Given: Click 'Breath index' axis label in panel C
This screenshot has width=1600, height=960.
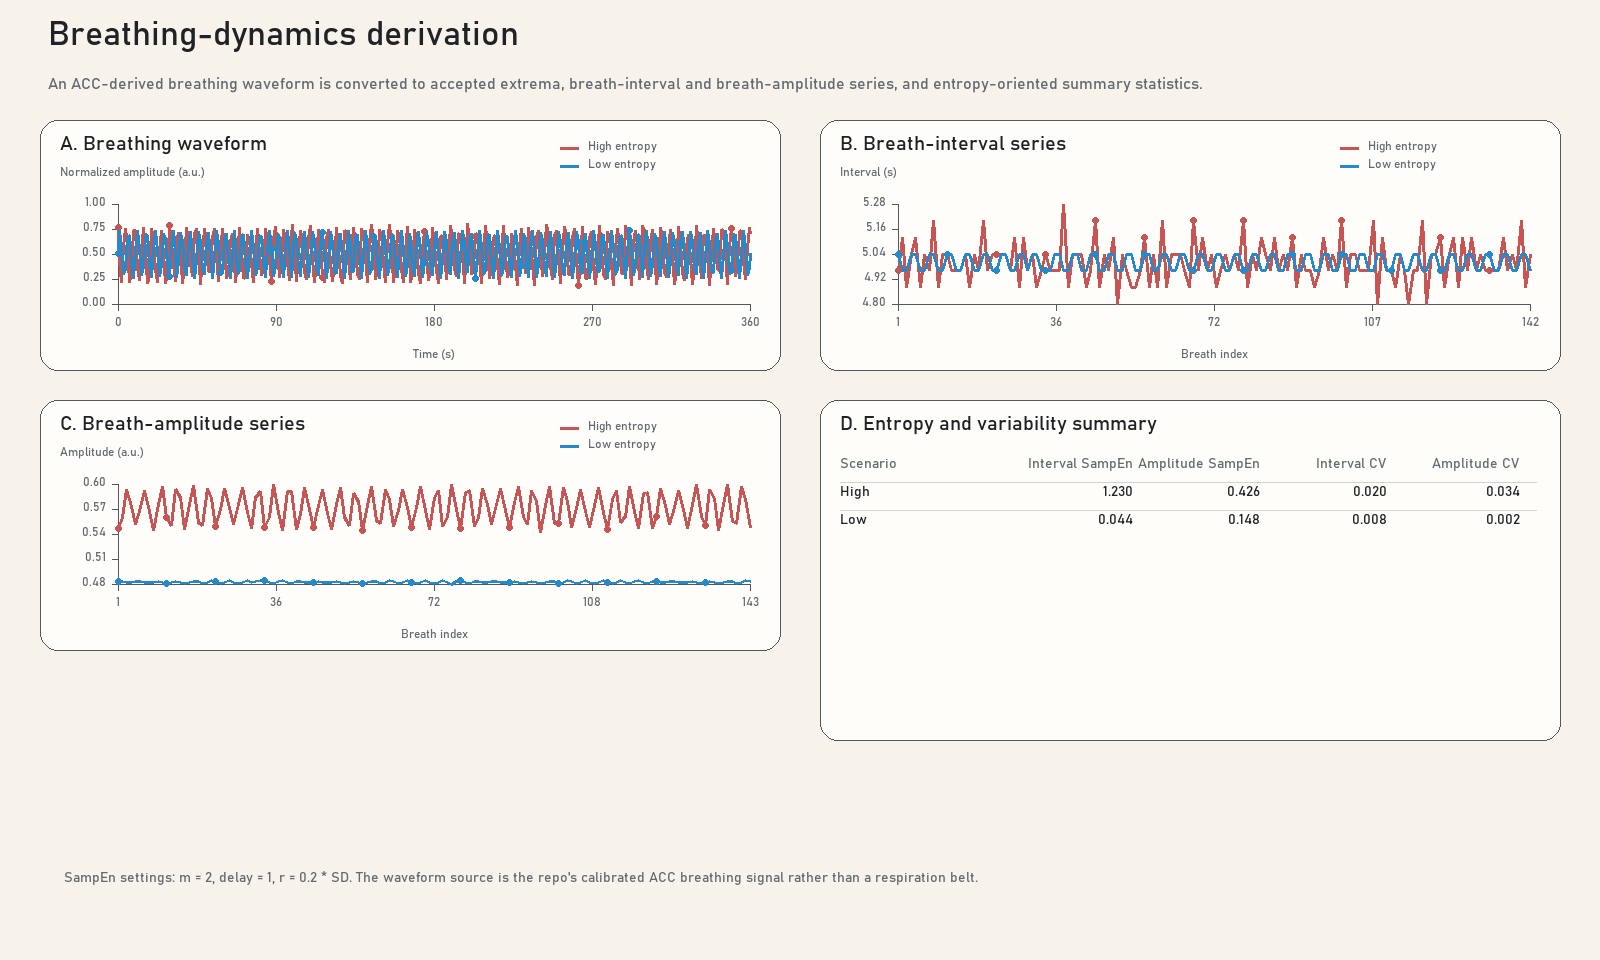Looking at the screenshot, I should click(434, 634).
